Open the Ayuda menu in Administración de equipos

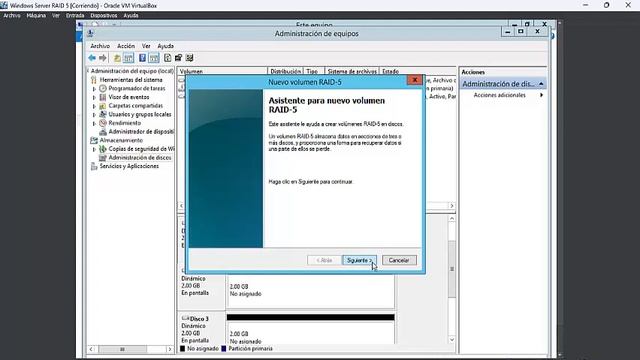165,46
